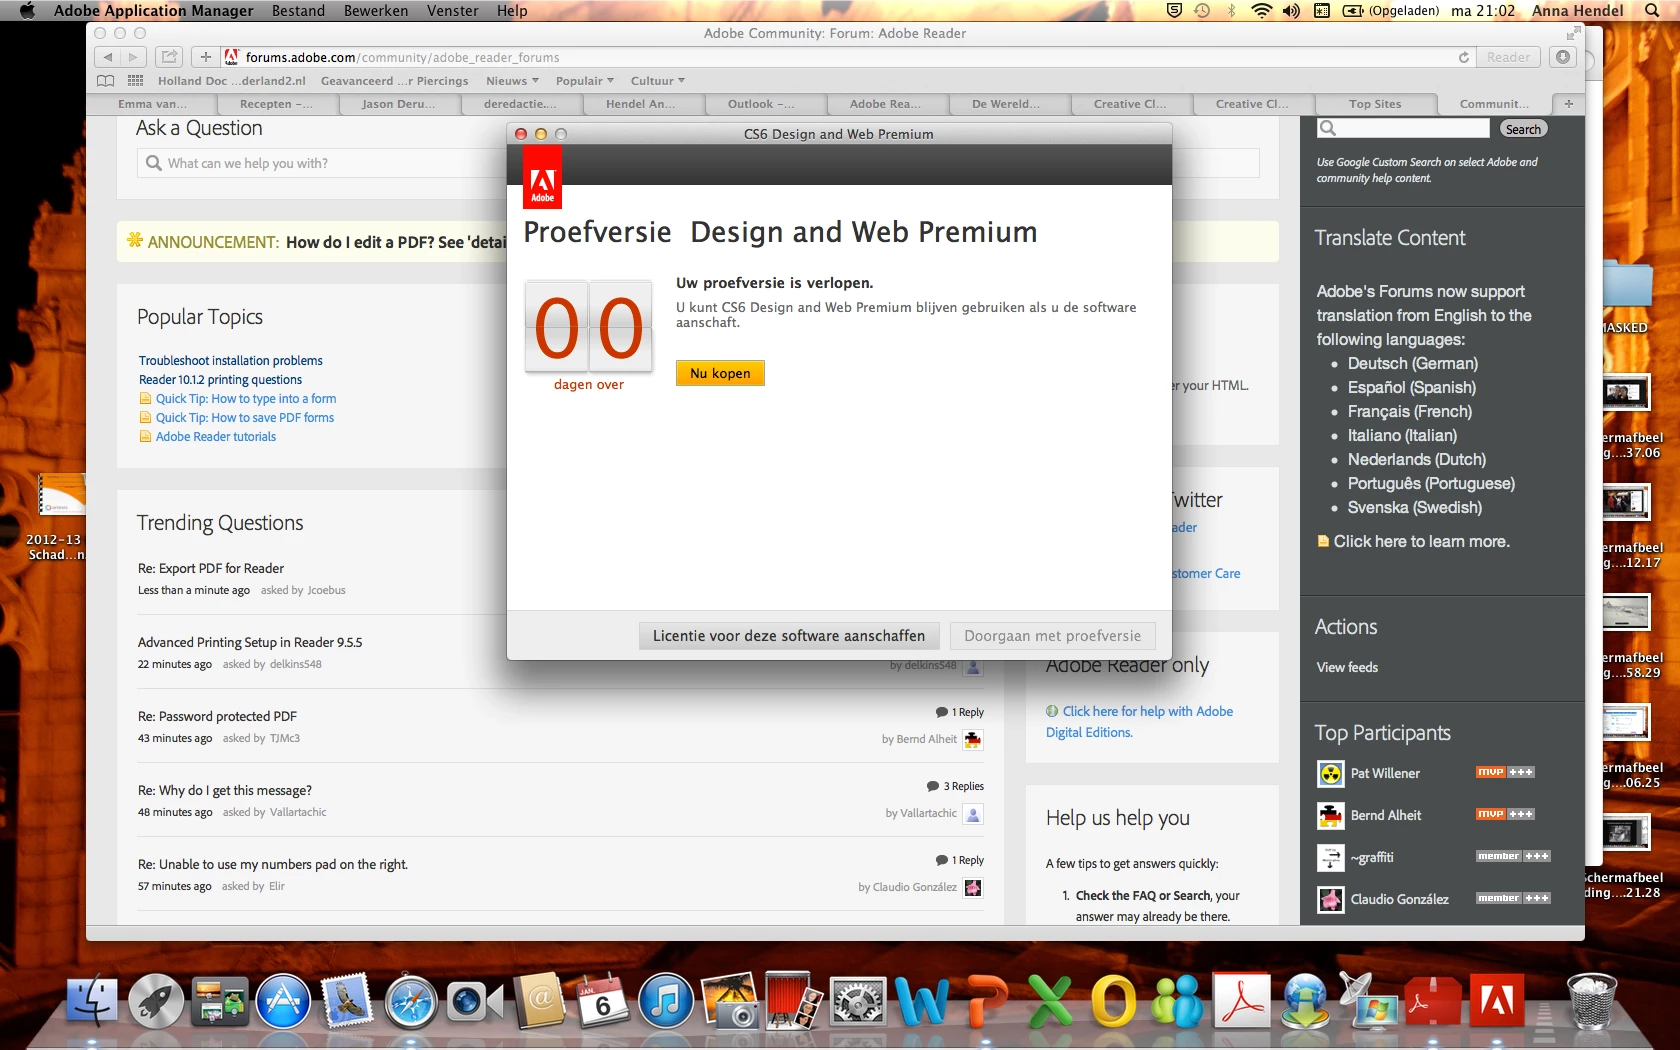Open Adobe Acrobat PDF icon in the Dock

(1241, 1001)
